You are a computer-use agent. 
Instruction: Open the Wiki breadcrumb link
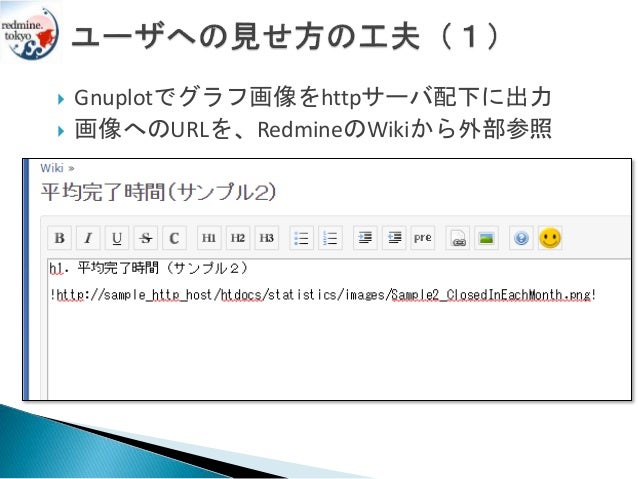pos(52,168)
